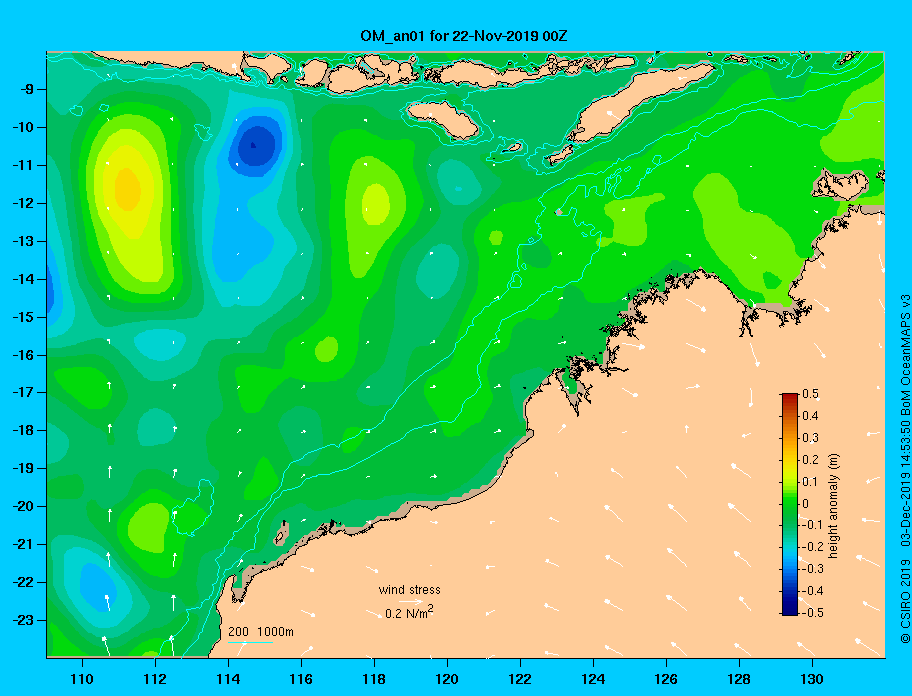This screenshot has width=912, height=696.
Task: Click the longitude label "122"
Action: click(x=520, y=679)
